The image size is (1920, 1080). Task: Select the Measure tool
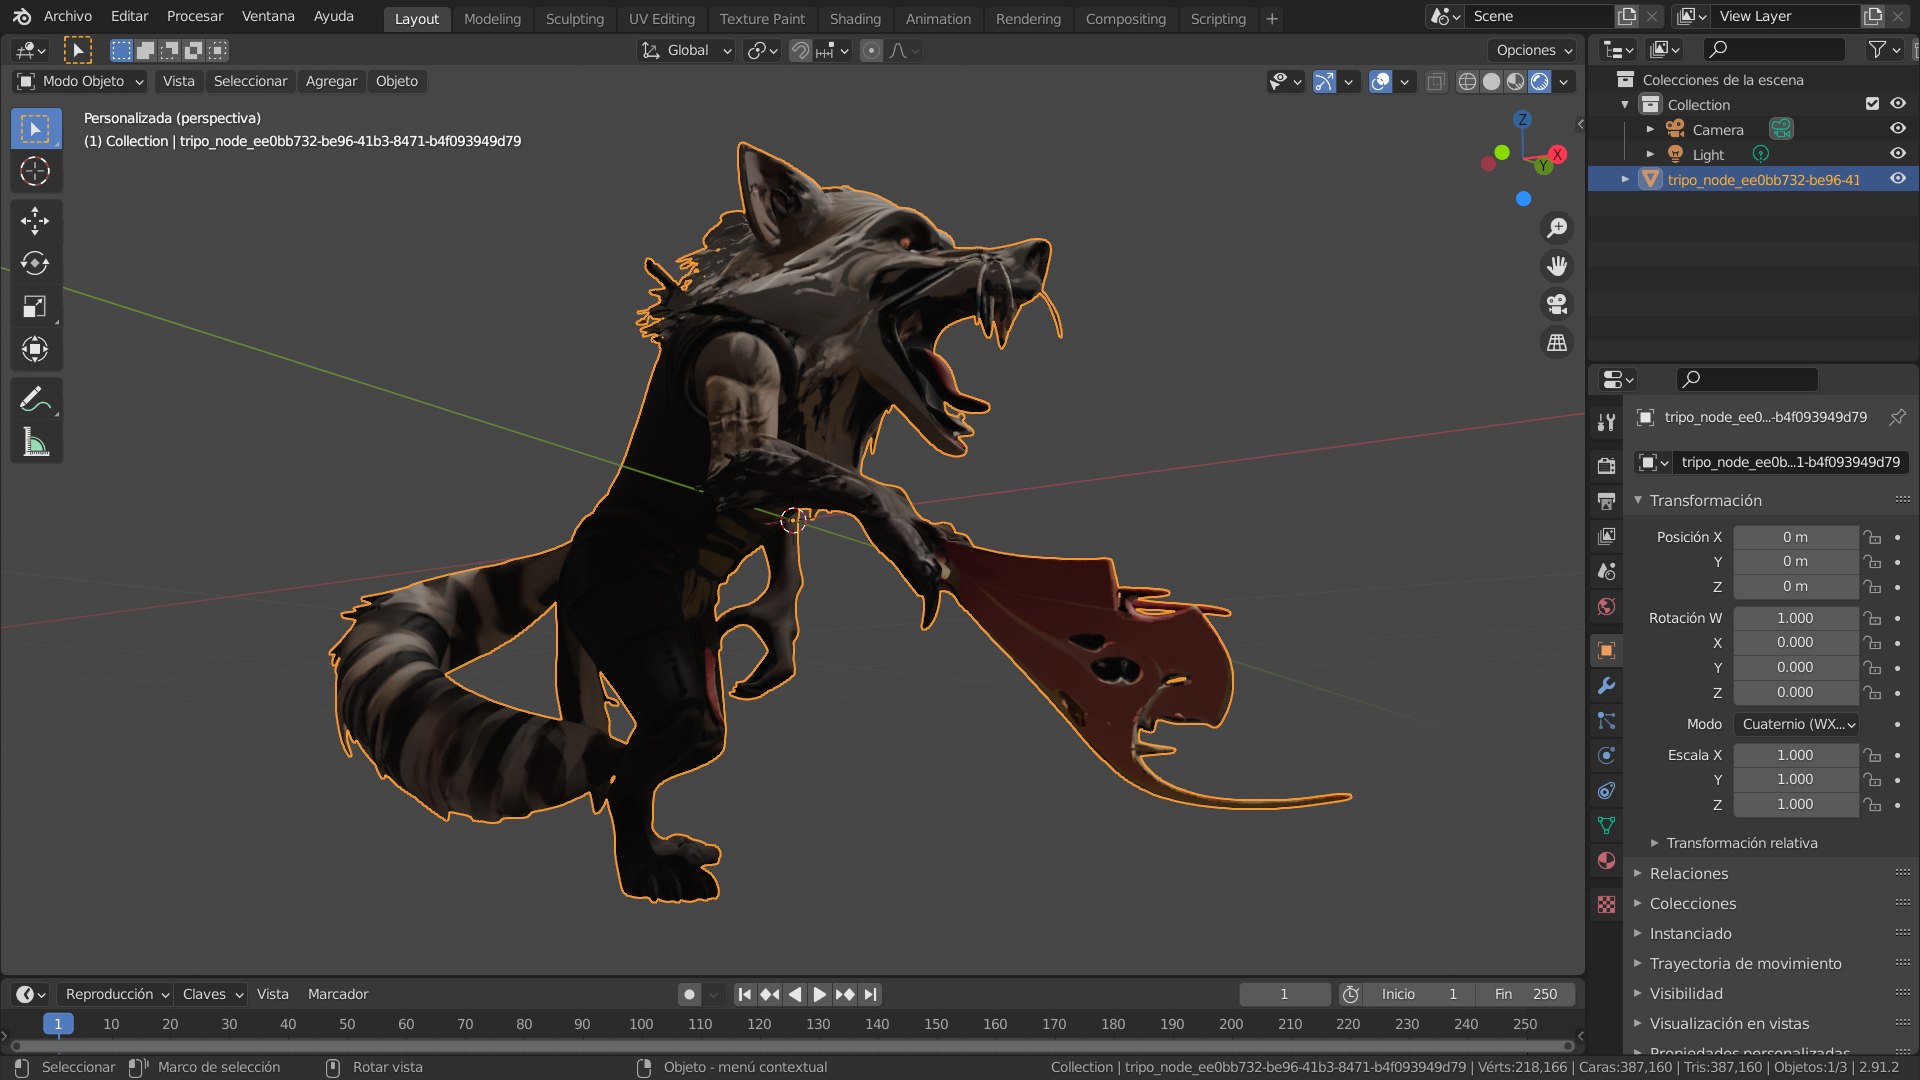(35, 442)
